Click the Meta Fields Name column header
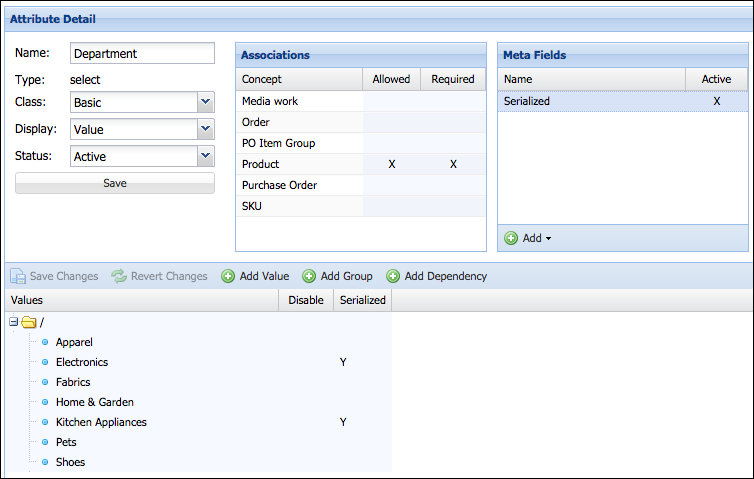754x479 pixels. tap(591, 79)
